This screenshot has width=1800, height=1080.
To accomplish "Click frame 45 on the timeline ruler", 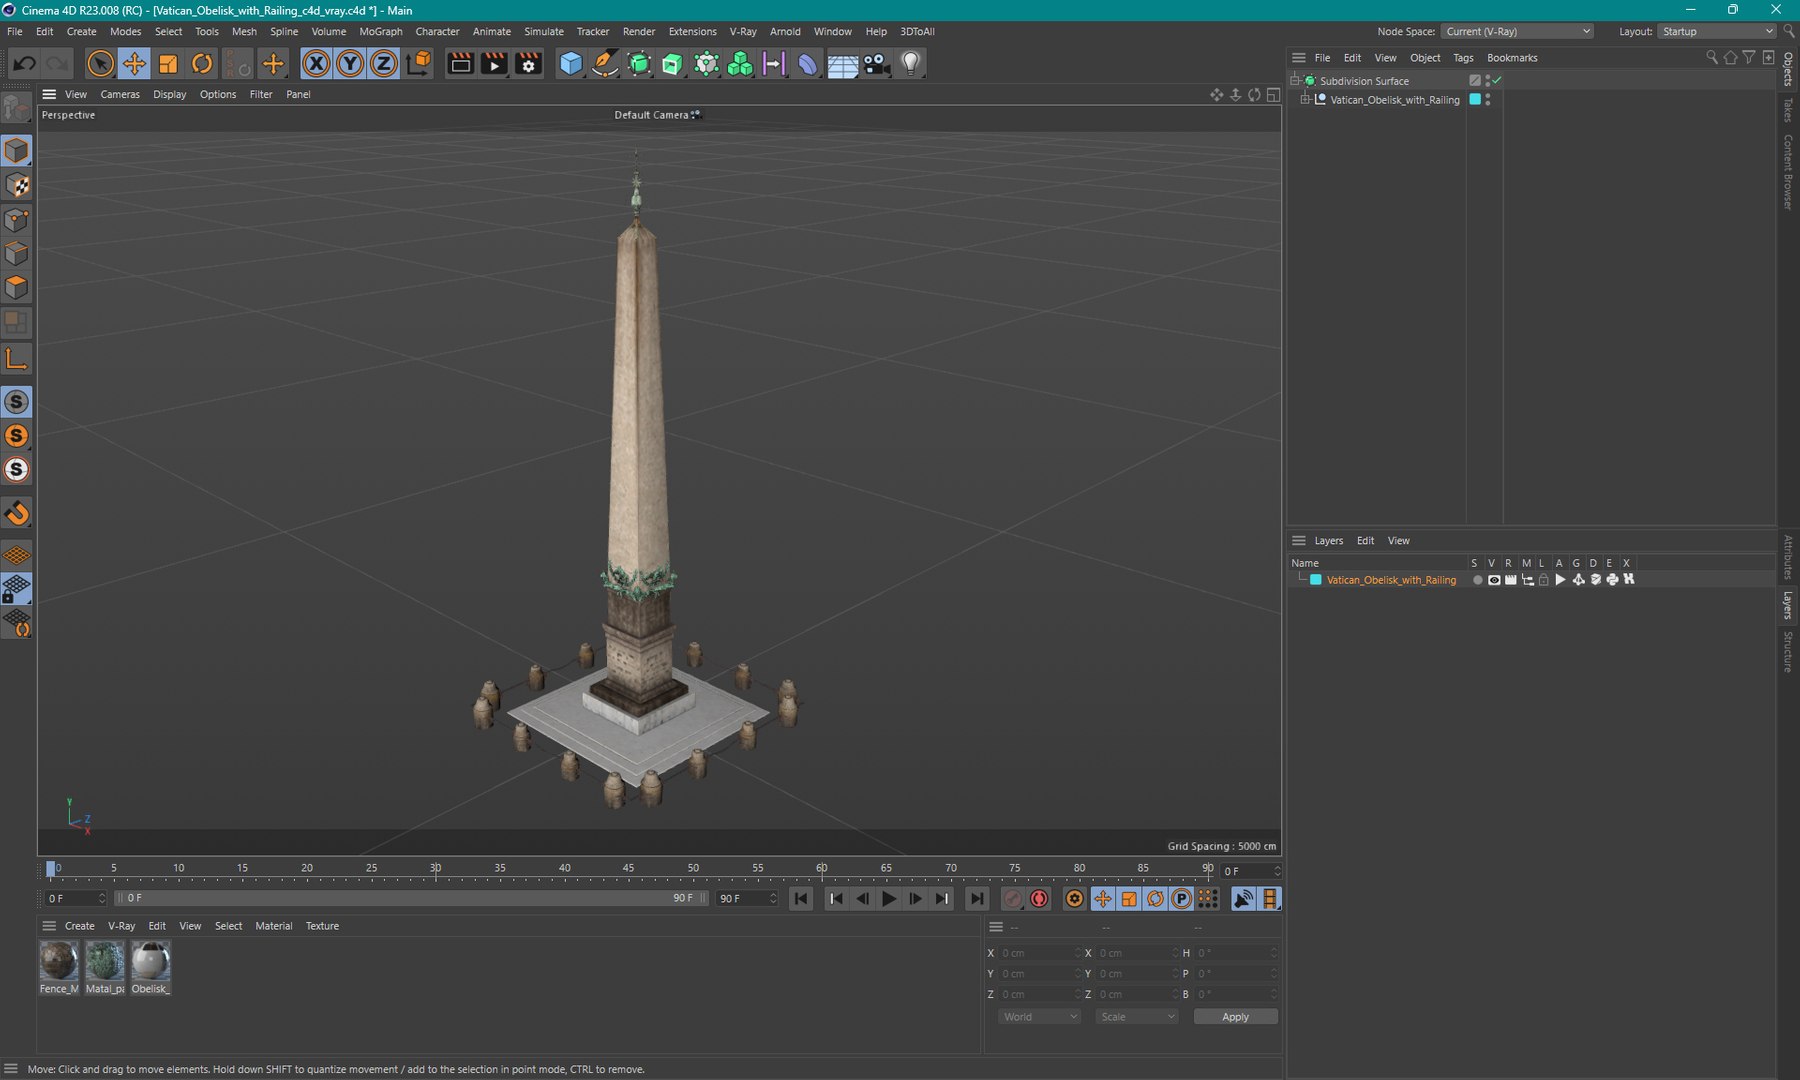I will [628, 868].
